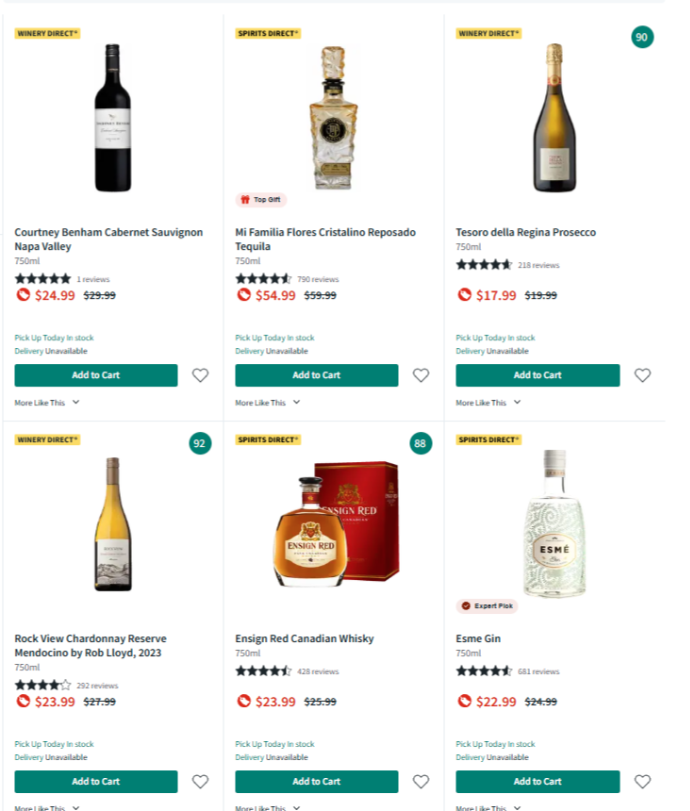This screenshot has height=811, width=690.
Task: Expand More Like This beneath Tesoro Prosecco
Action: pyautogui.click(x=480, y=402)
